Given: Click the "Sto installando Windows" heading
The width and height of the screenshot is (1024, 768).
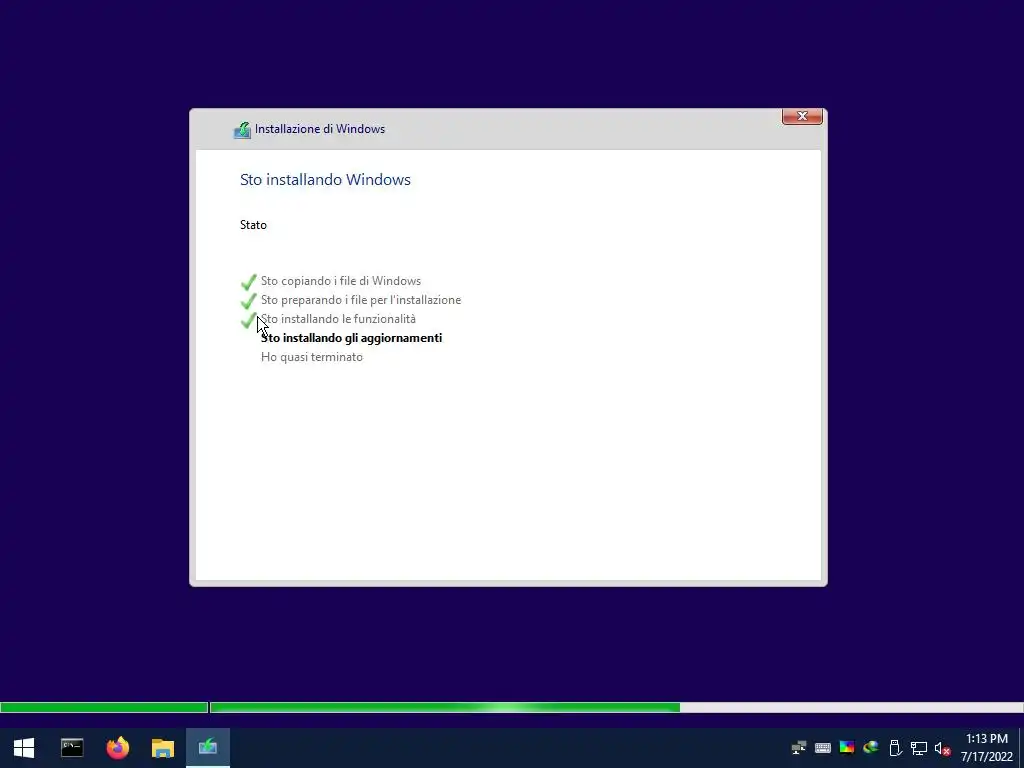Looking at the screenshot, I should tap(325, 180).
